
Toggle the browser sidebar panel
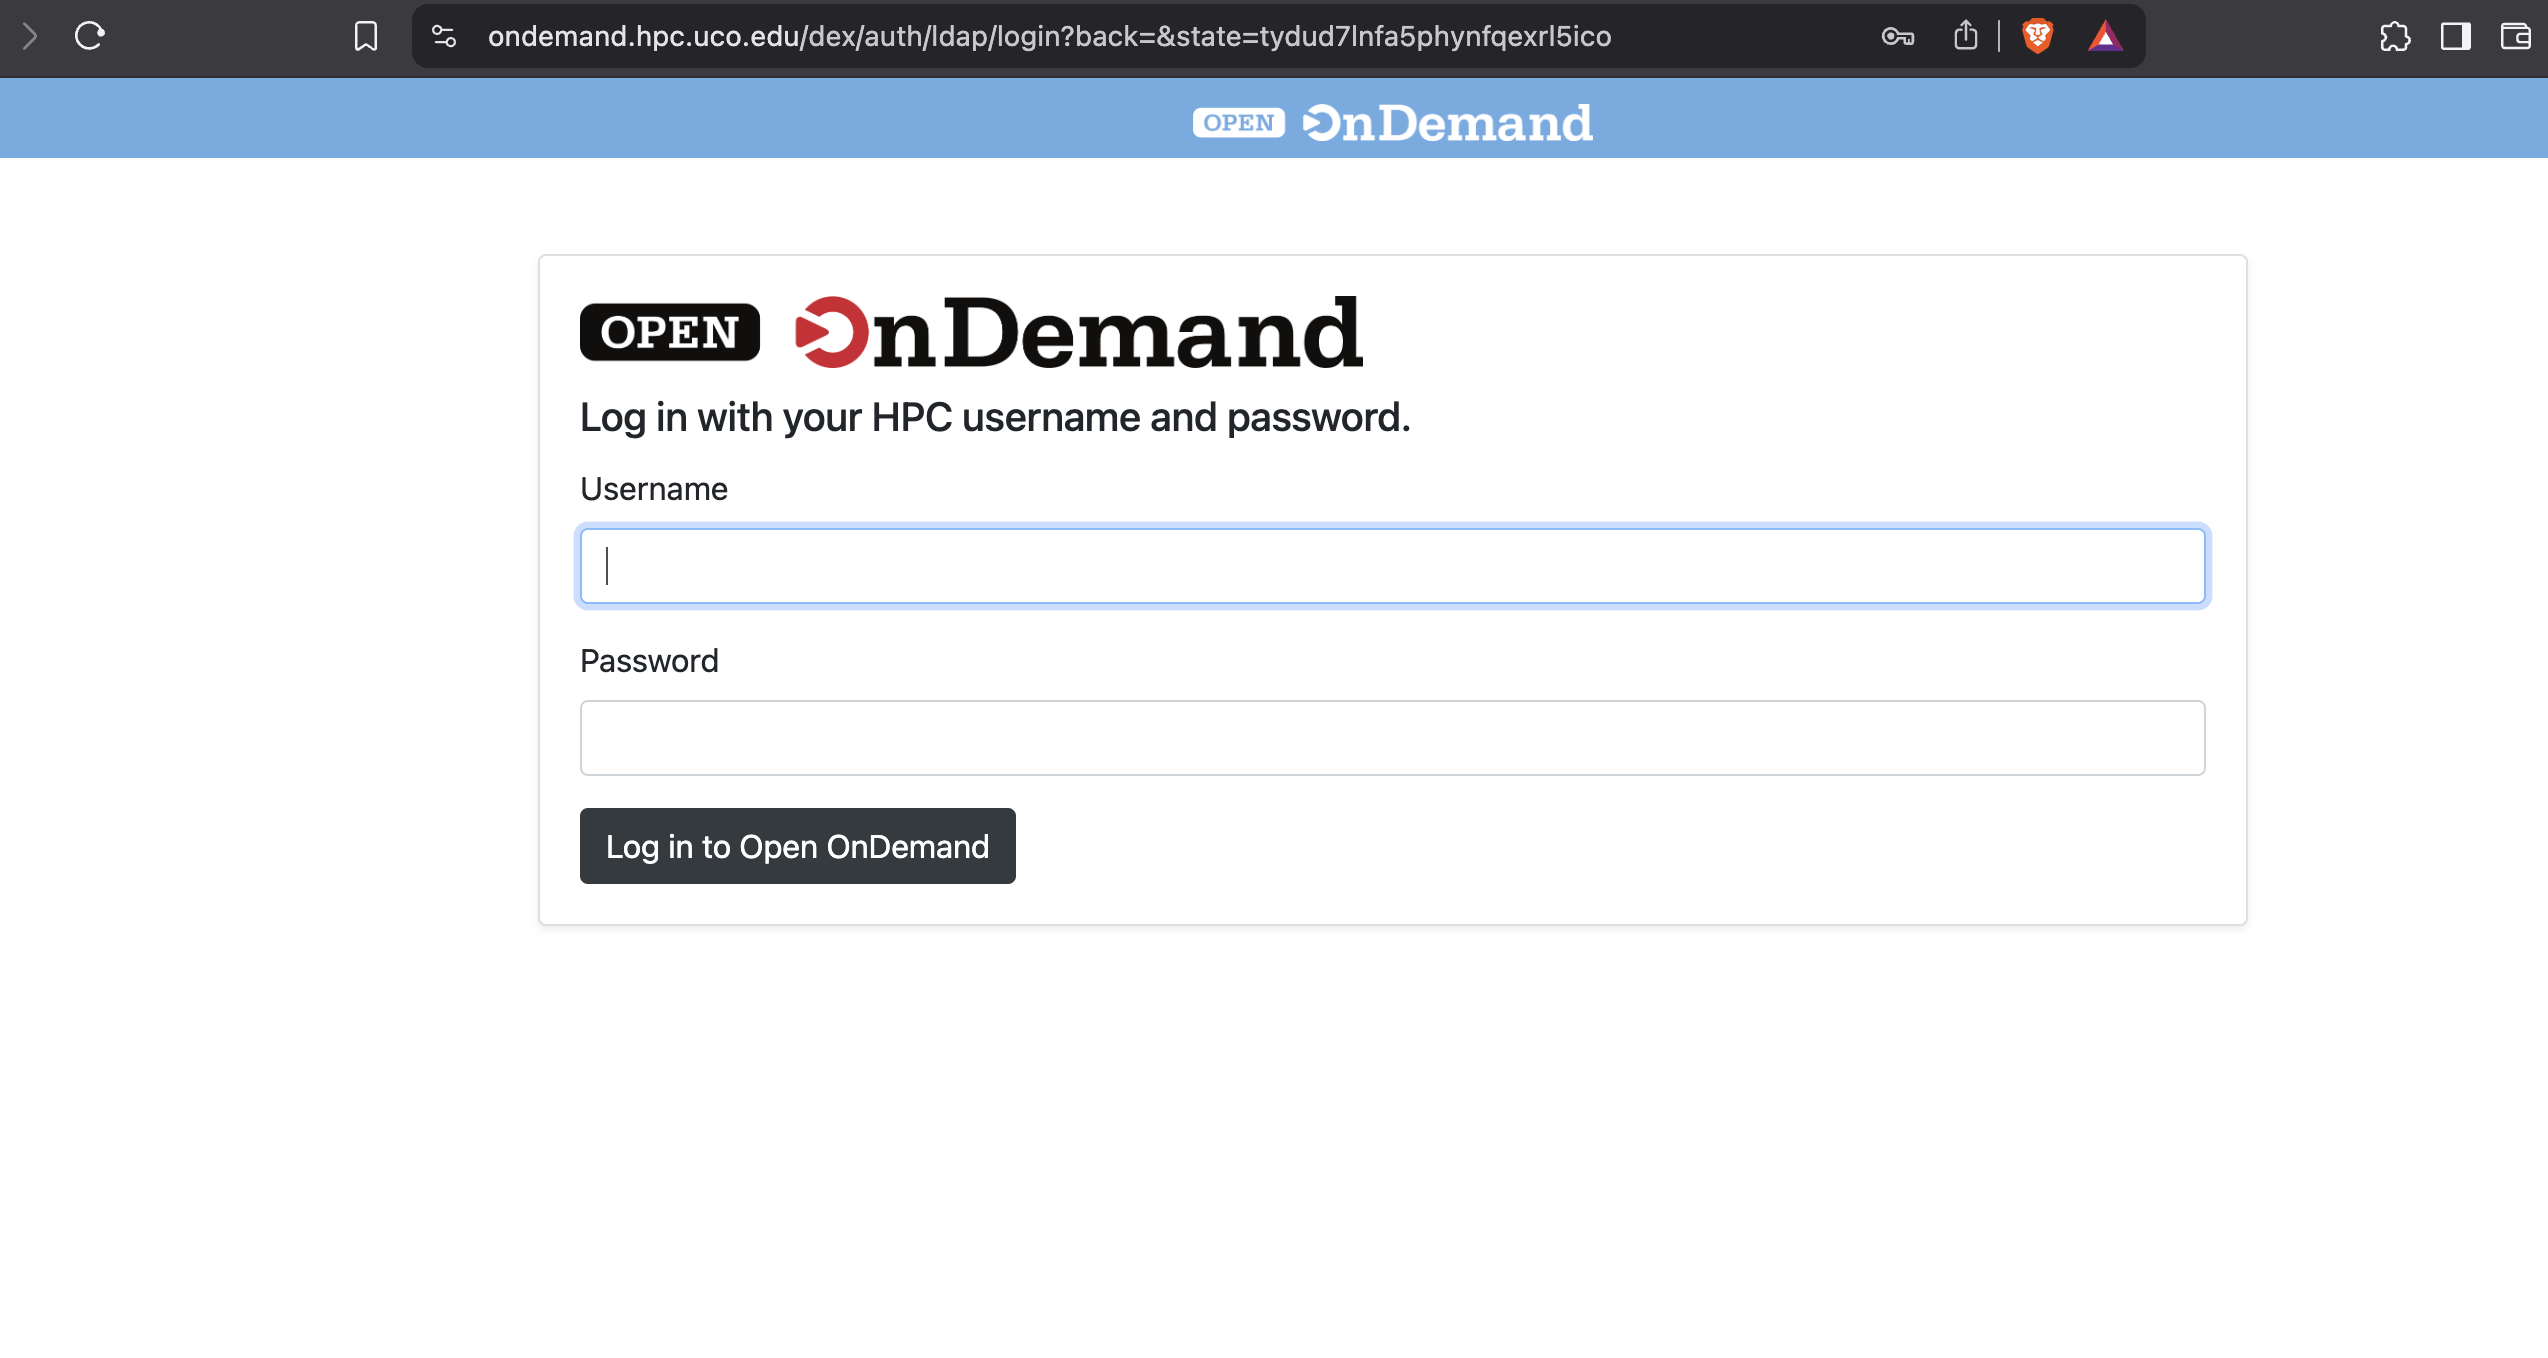coord(2455,37)
